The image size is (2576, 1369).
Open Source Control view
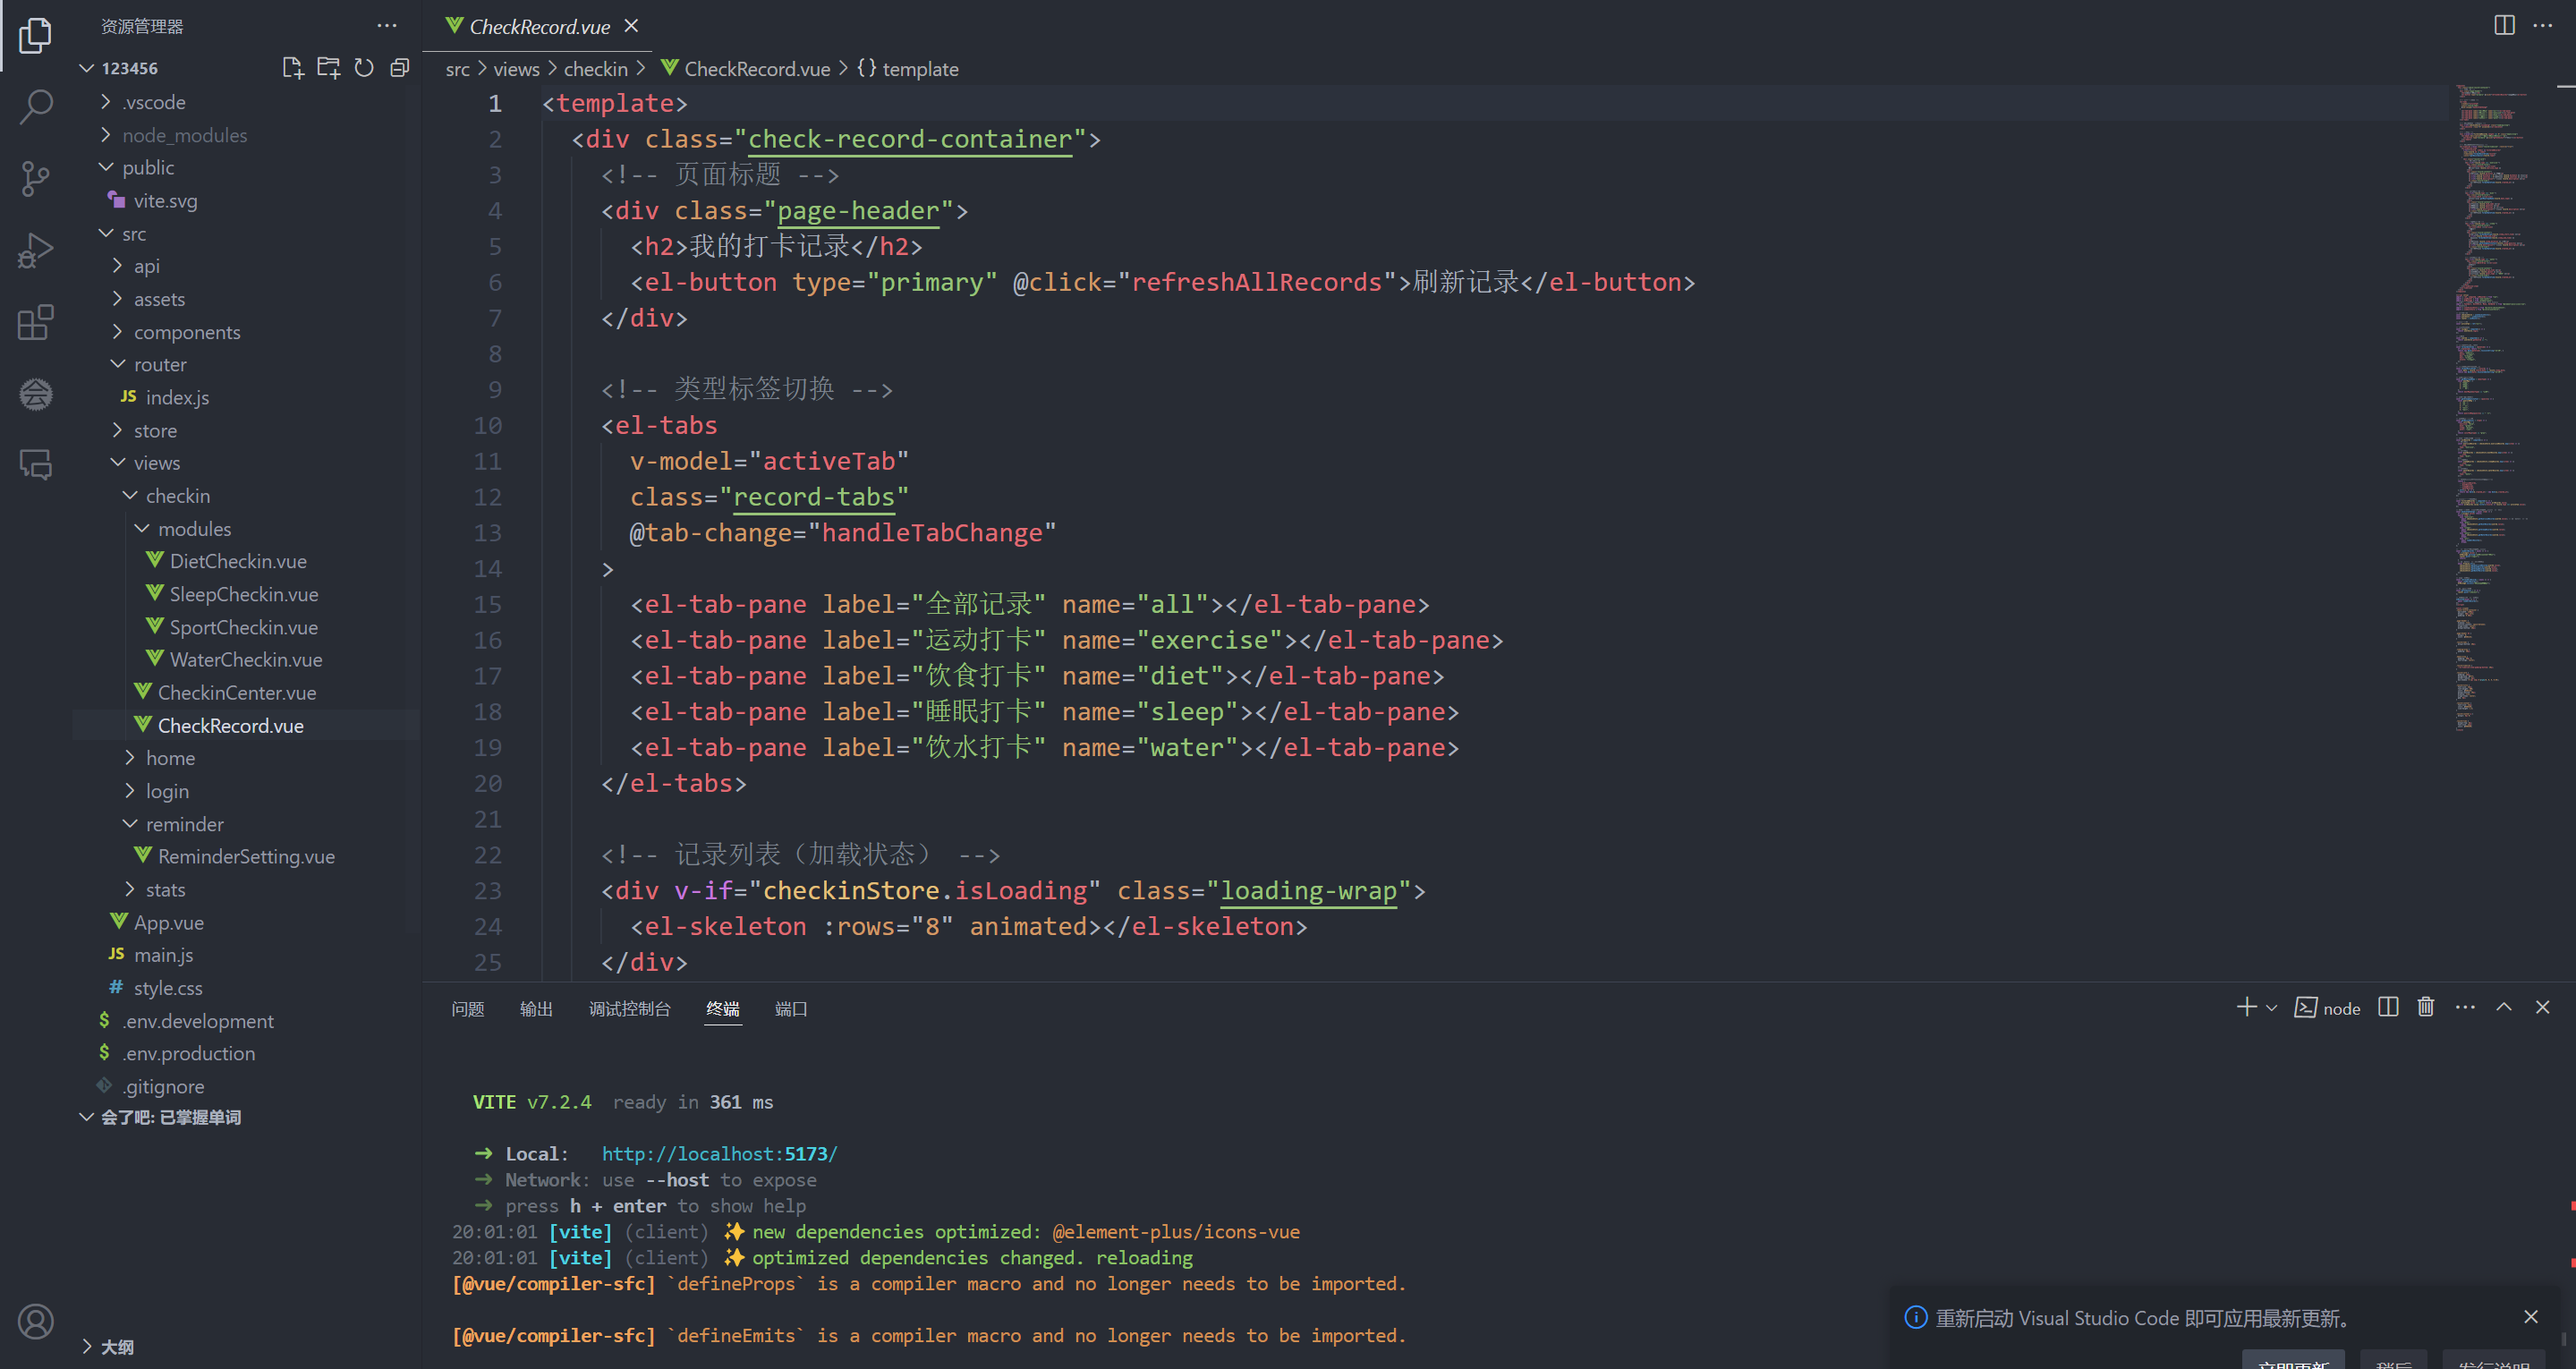[36, 178]
